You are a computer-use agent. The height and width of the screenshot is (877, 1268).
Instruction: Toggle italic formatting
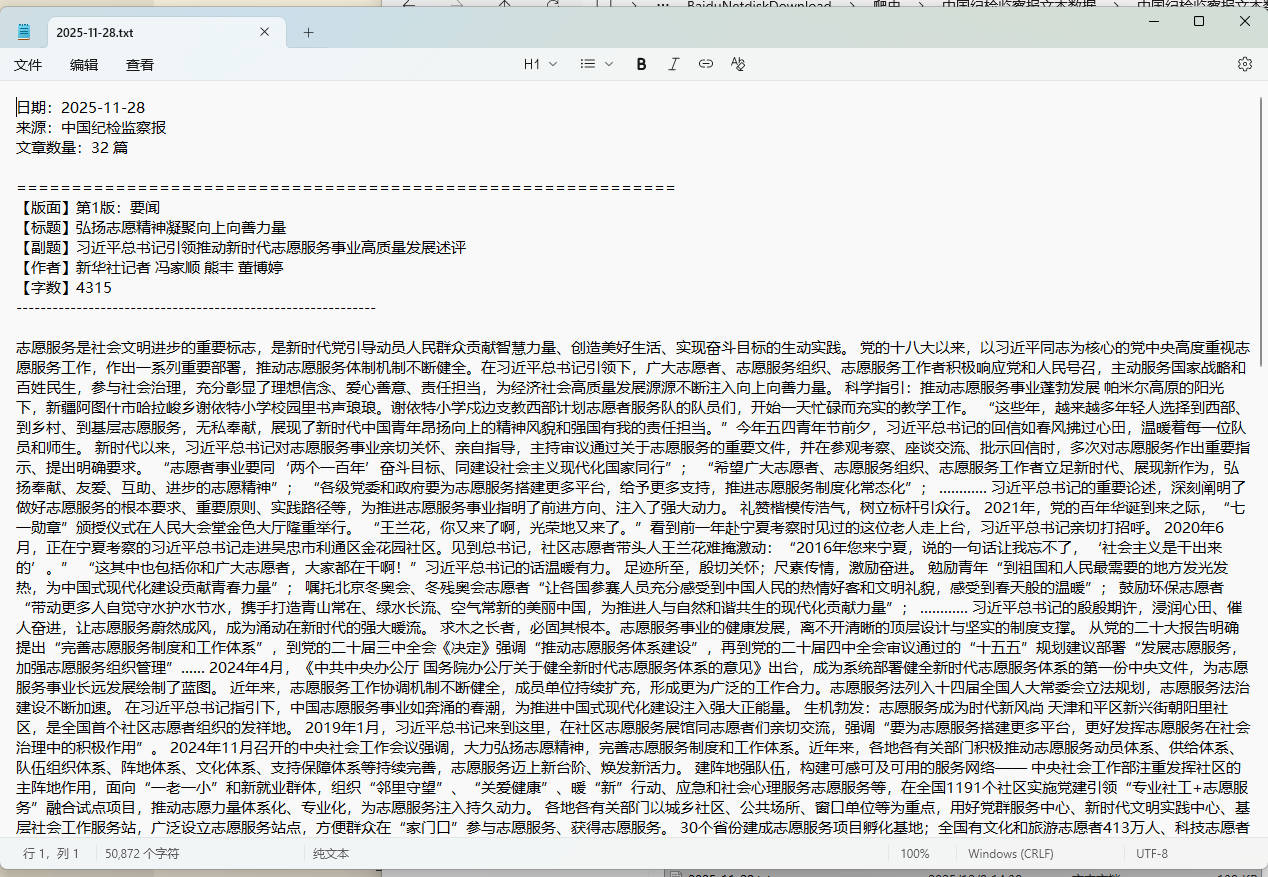click(674, 64)
